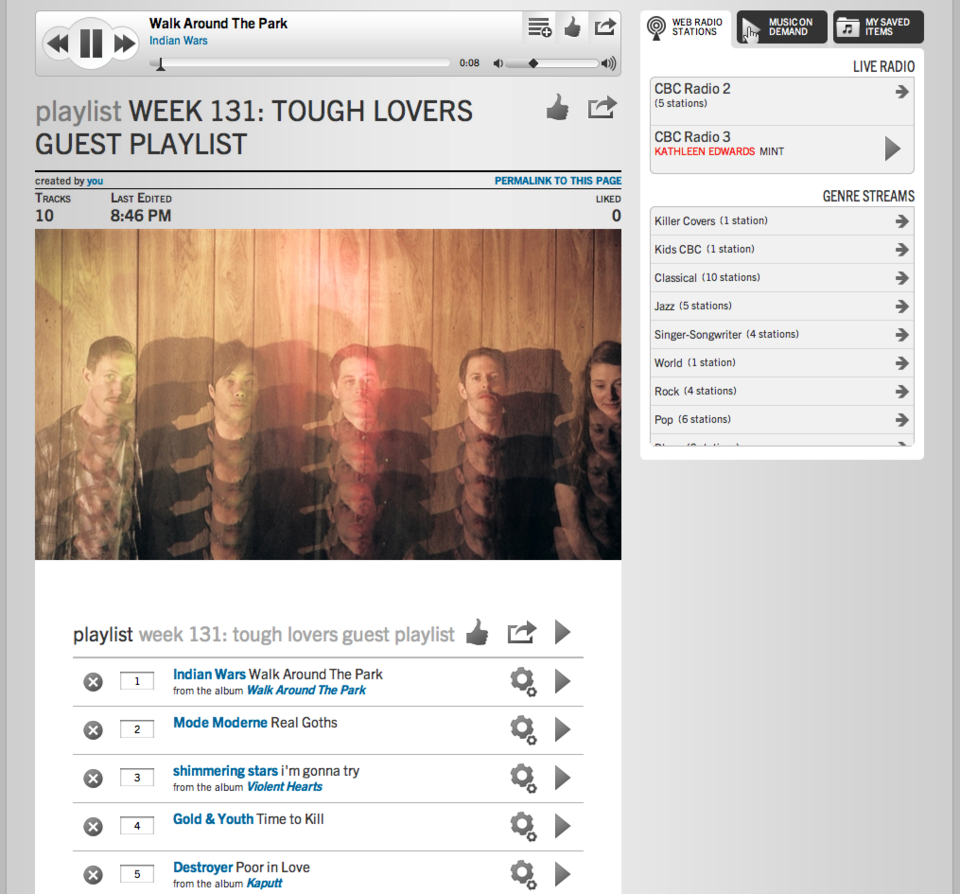960x894 pixels.
Task: Open the 'you' creator link
Action: click(x=95, y=181)
